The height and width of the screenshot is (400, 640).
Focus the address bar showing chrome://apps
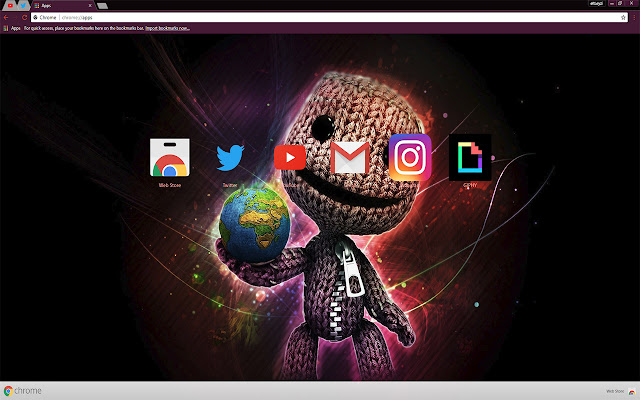pyautogui.click(x=329, y=18)
